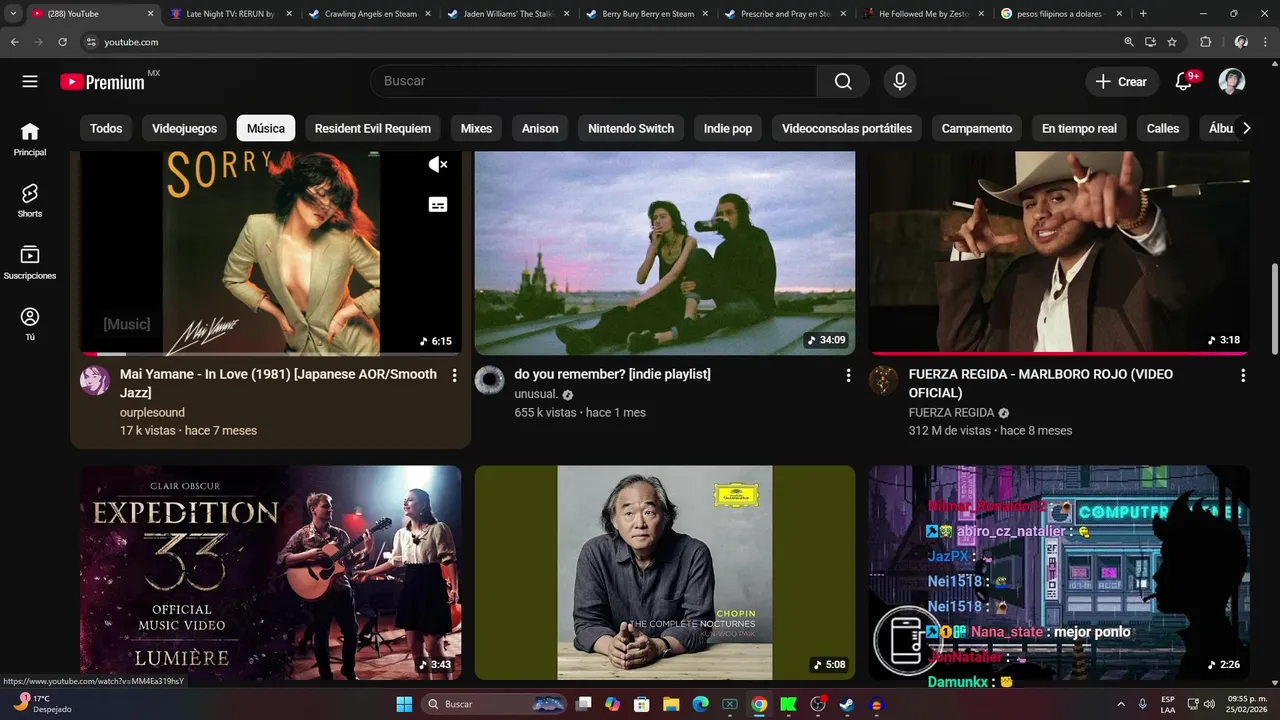Open the FUERZA REGIDA channel avatar

click(x=883, y=380)
